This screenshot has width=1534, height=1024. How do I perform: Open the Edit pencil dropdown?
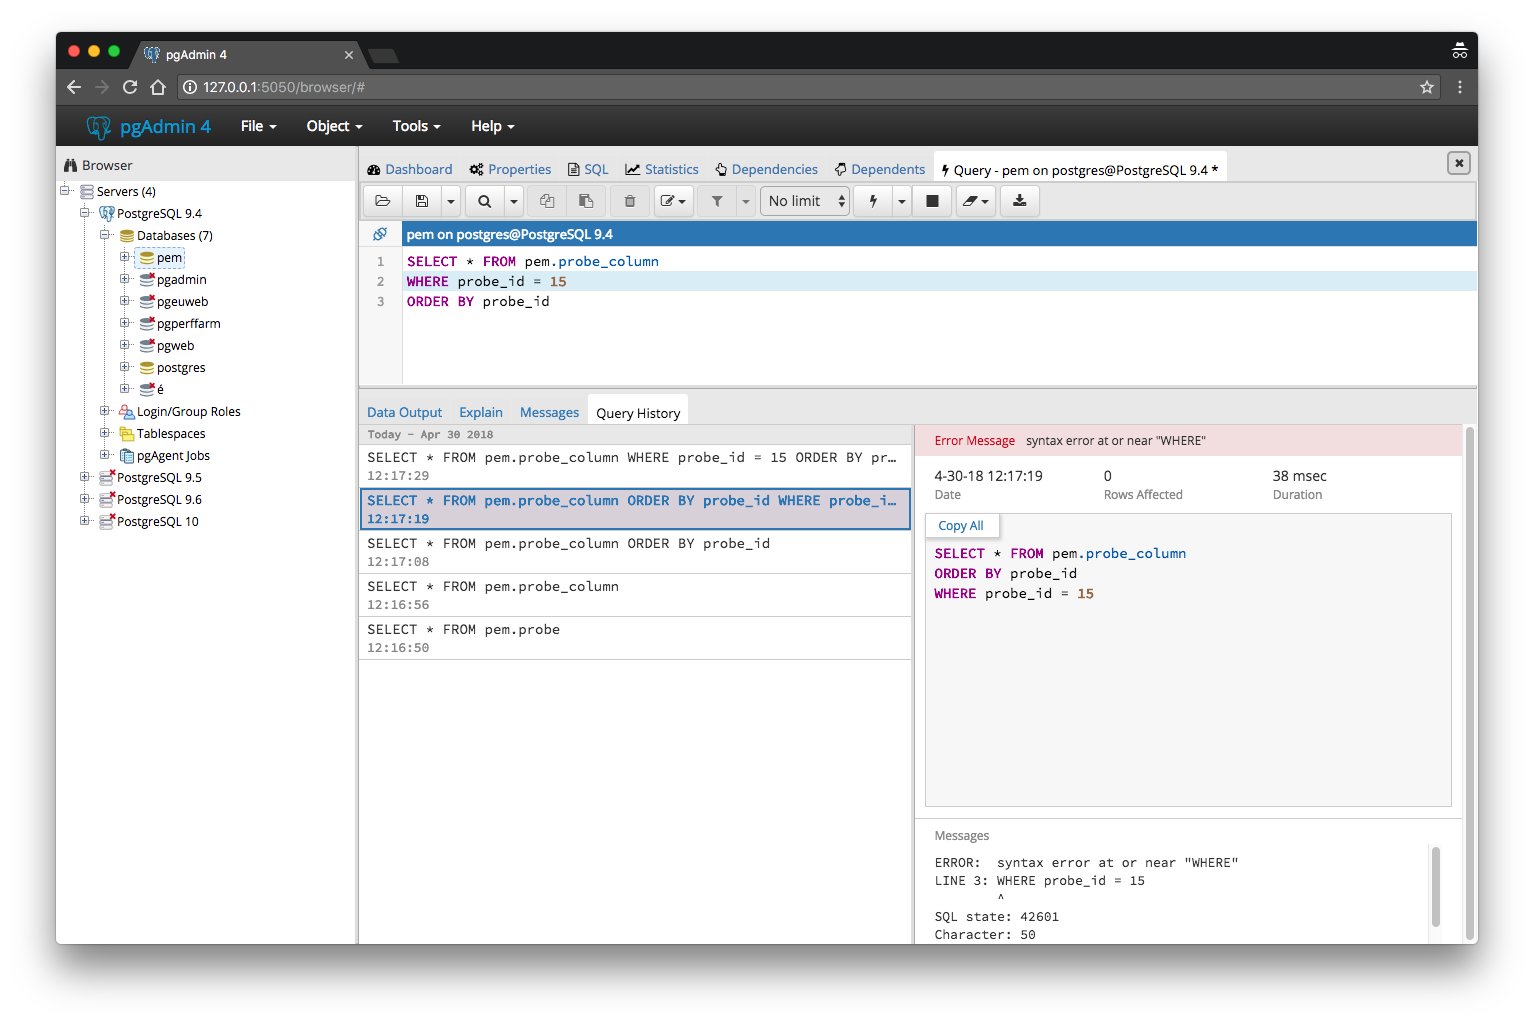coord(674,201)
